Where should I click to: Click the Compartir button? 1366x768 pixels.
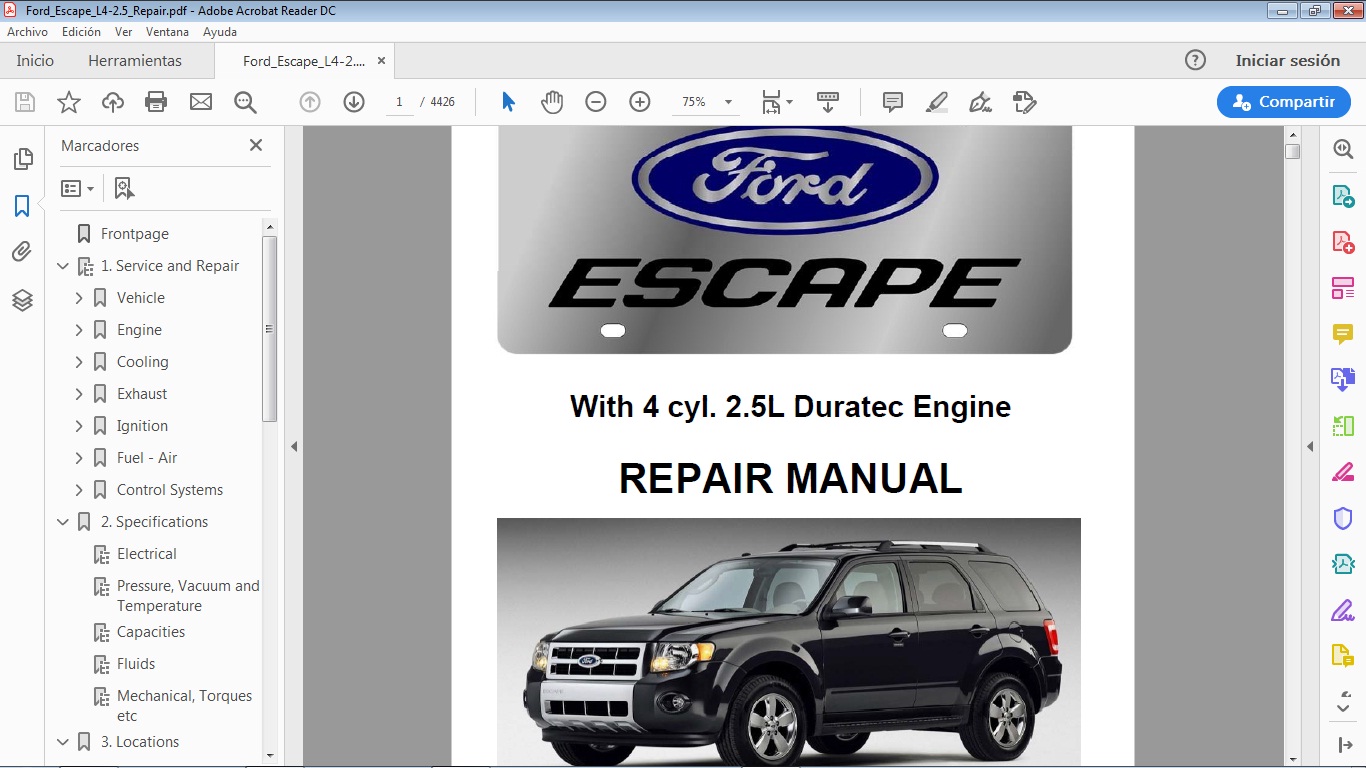tap(1283, 101)
